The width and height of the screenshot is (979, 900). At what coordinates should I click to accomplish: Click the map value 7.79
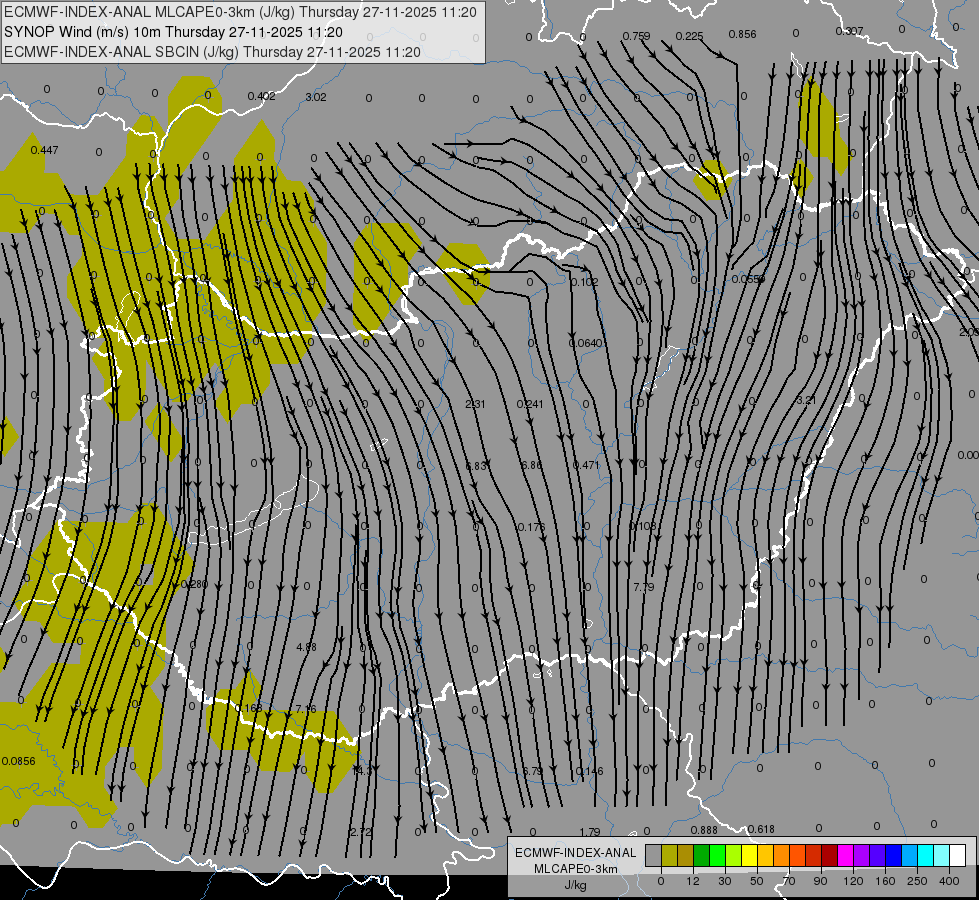[x=644, y=587]
